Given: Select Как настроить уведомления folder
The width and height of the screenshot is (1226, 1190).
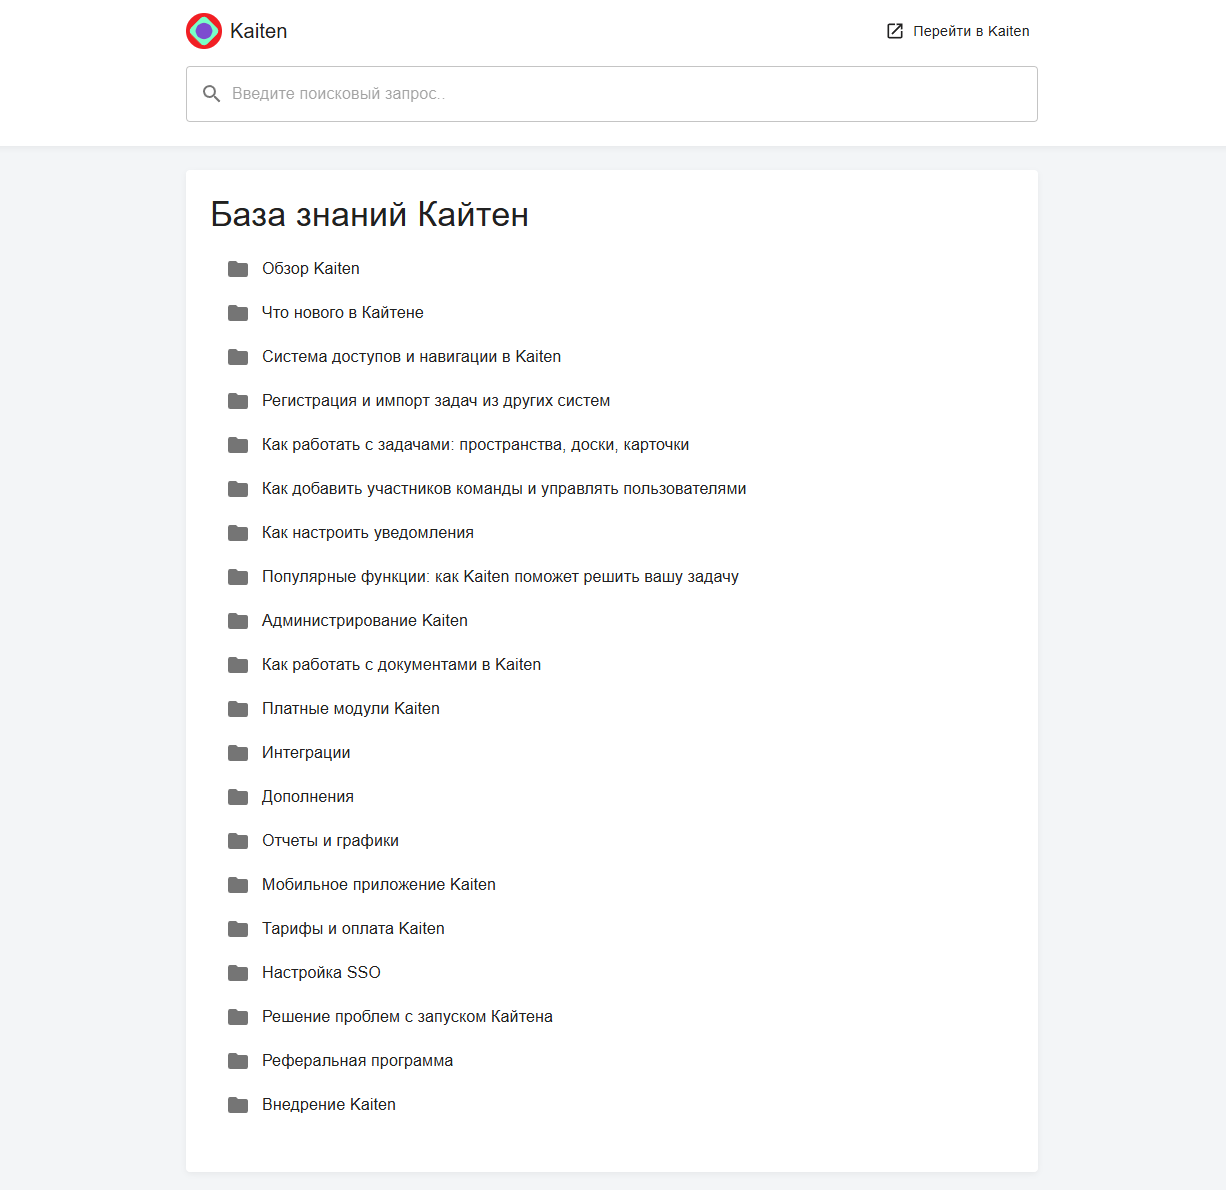Looking at the screenshot, I should (x=368, y=533).
